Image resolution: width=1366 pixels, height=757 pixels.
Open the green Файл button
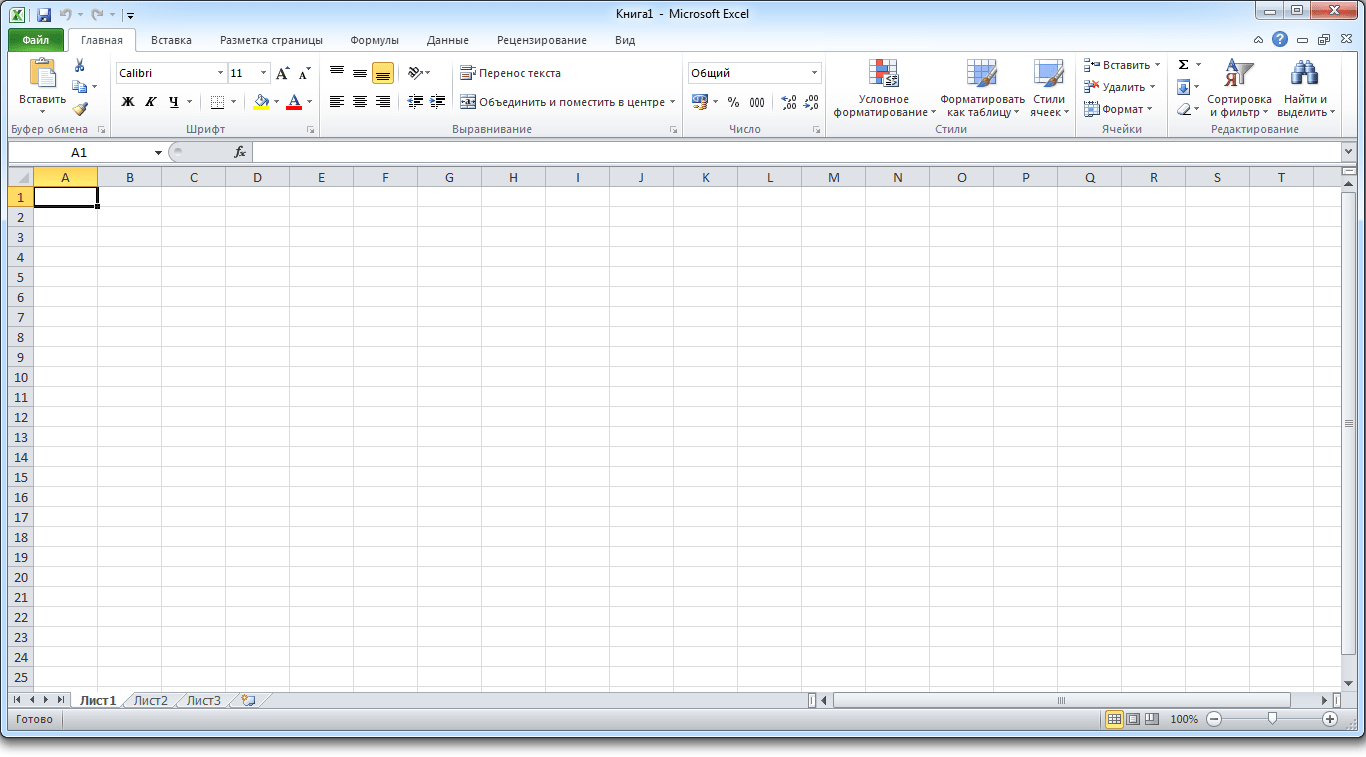pyautogui.click(x=36, y=40)
